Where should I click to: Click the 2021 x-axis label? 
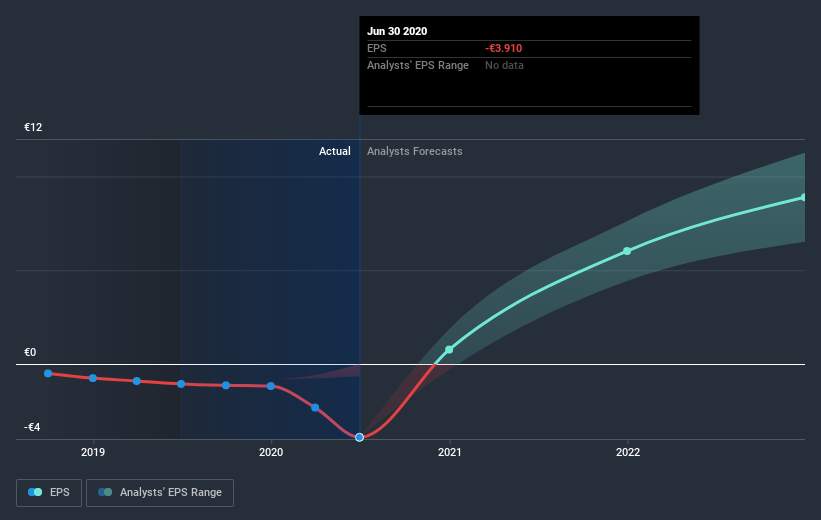[x=449, y=452]
